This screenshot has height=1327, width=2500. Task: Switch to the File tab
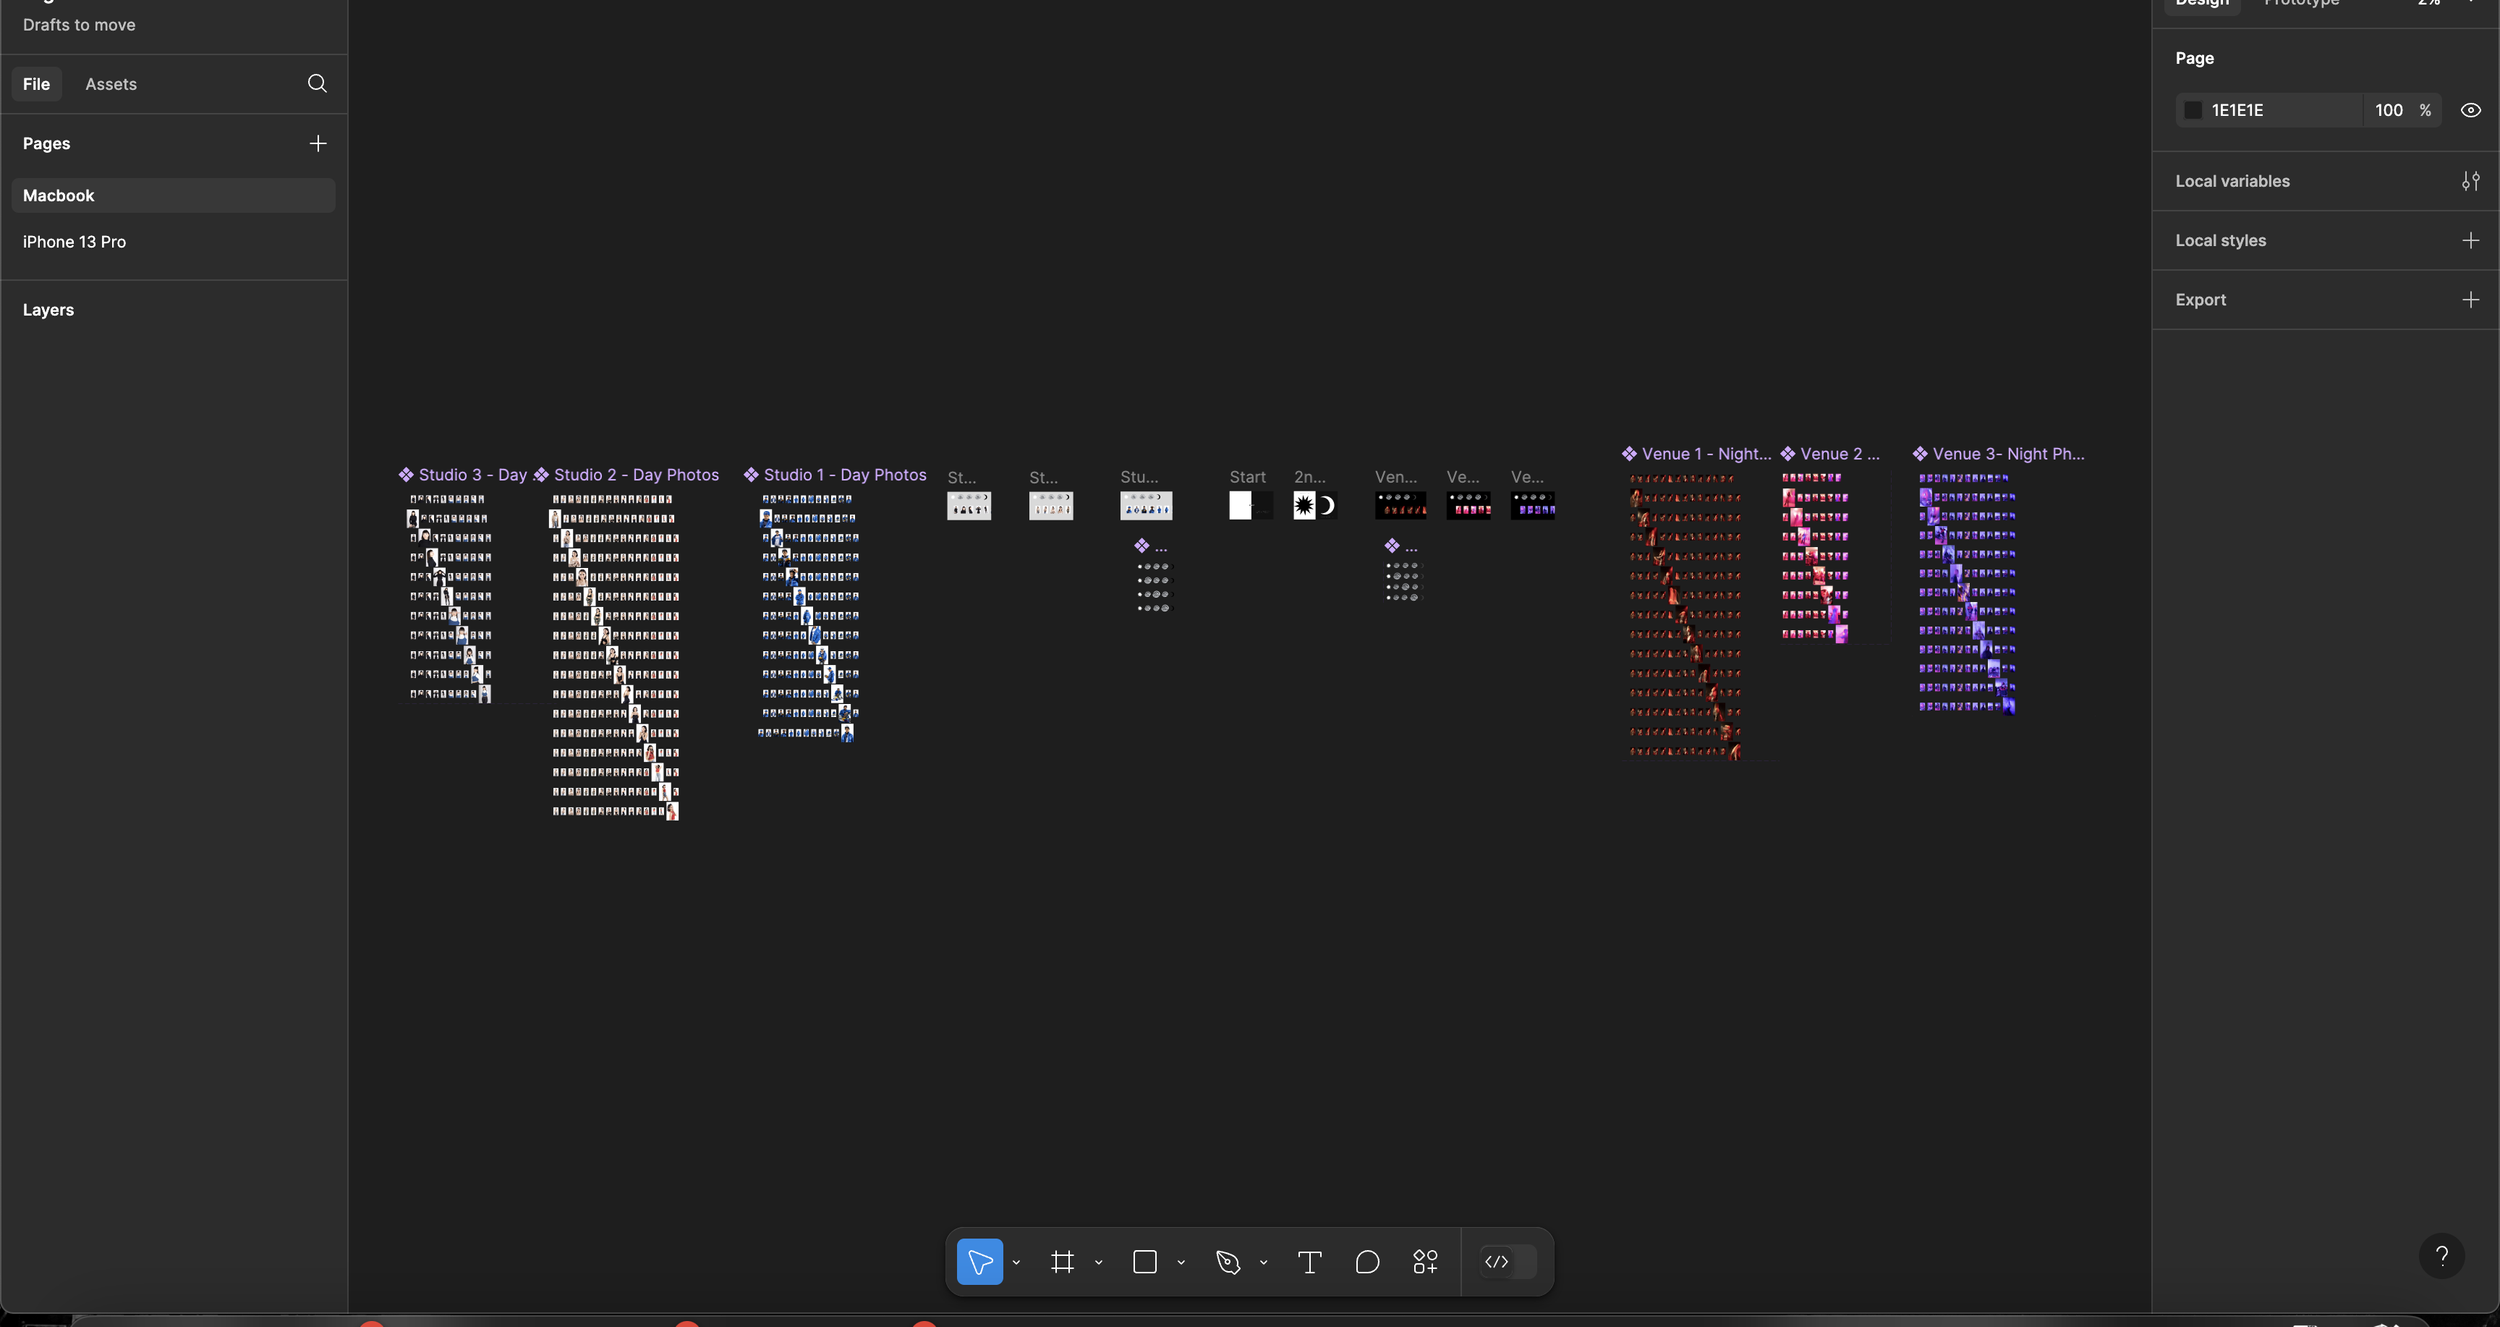[x=37, y=84]
